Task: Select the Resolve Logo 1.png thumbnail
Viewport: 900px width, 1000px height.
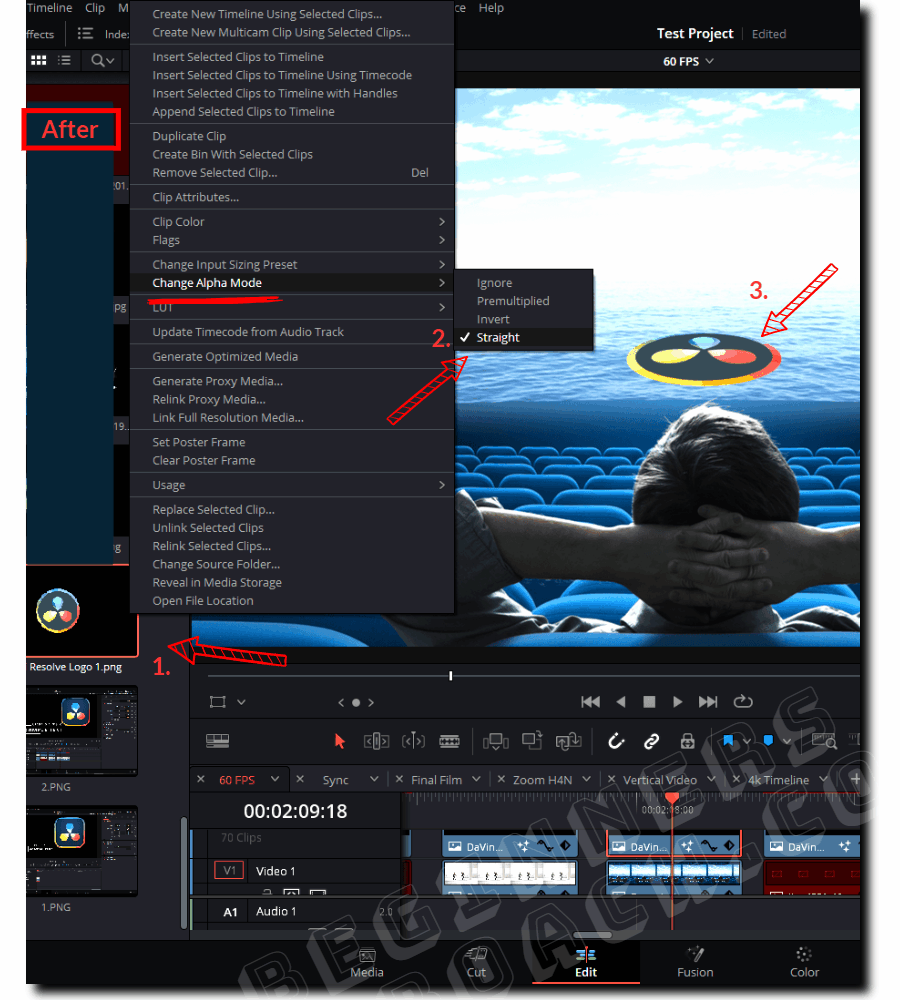Action: (x=58, y=610)
